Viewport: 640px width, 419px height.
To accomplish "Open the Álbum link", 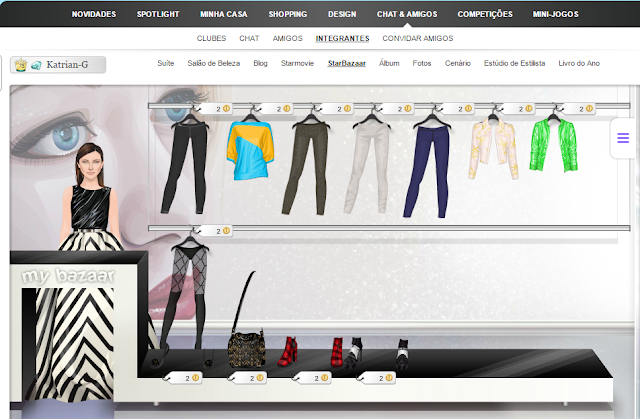I will (x=389, y=63).
